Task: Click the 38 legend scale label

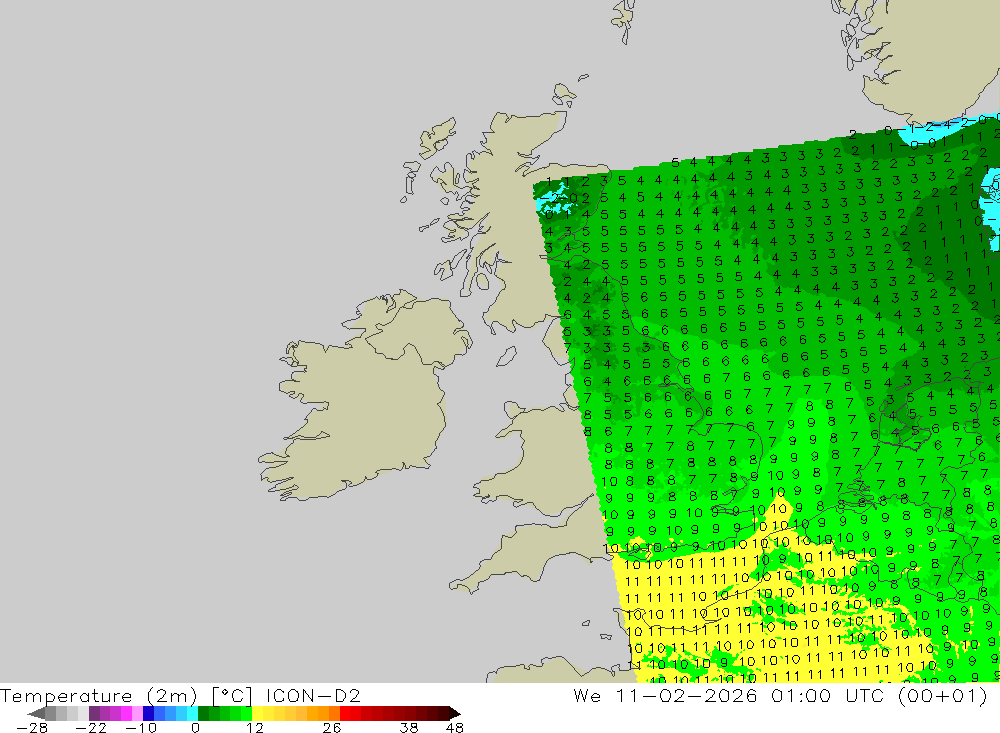Action: coord(409,728)
